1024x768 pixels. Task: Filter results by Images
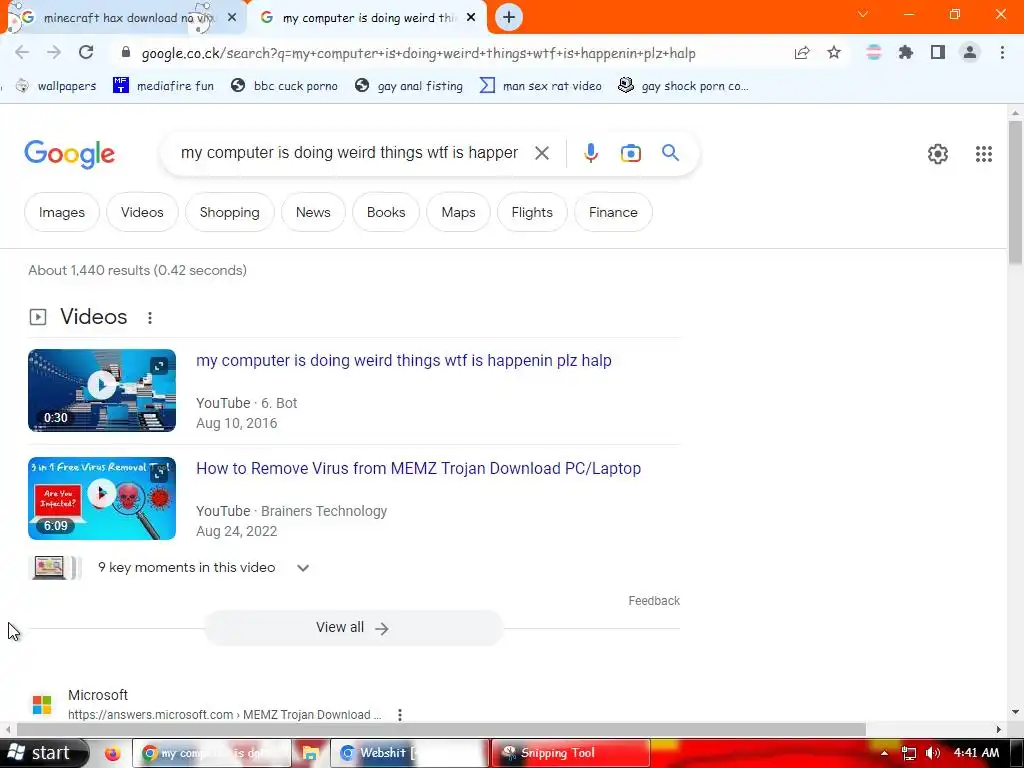pos(62,212)
